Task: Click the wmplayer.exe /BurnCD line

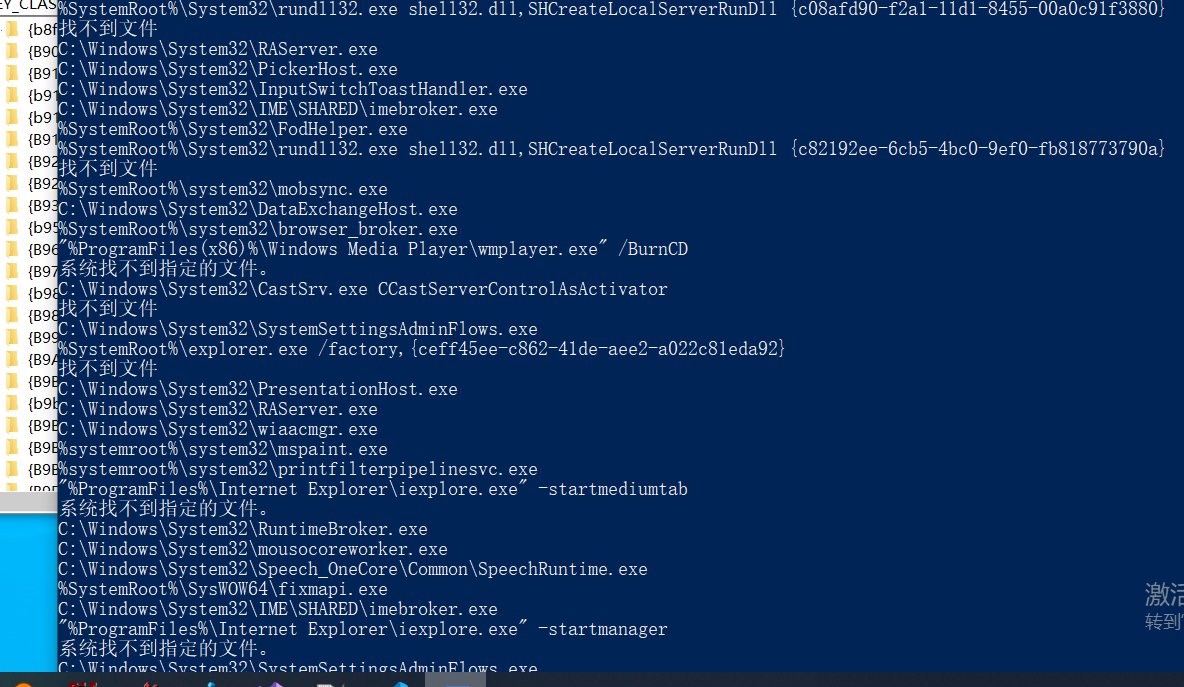Action: point(373,249)
